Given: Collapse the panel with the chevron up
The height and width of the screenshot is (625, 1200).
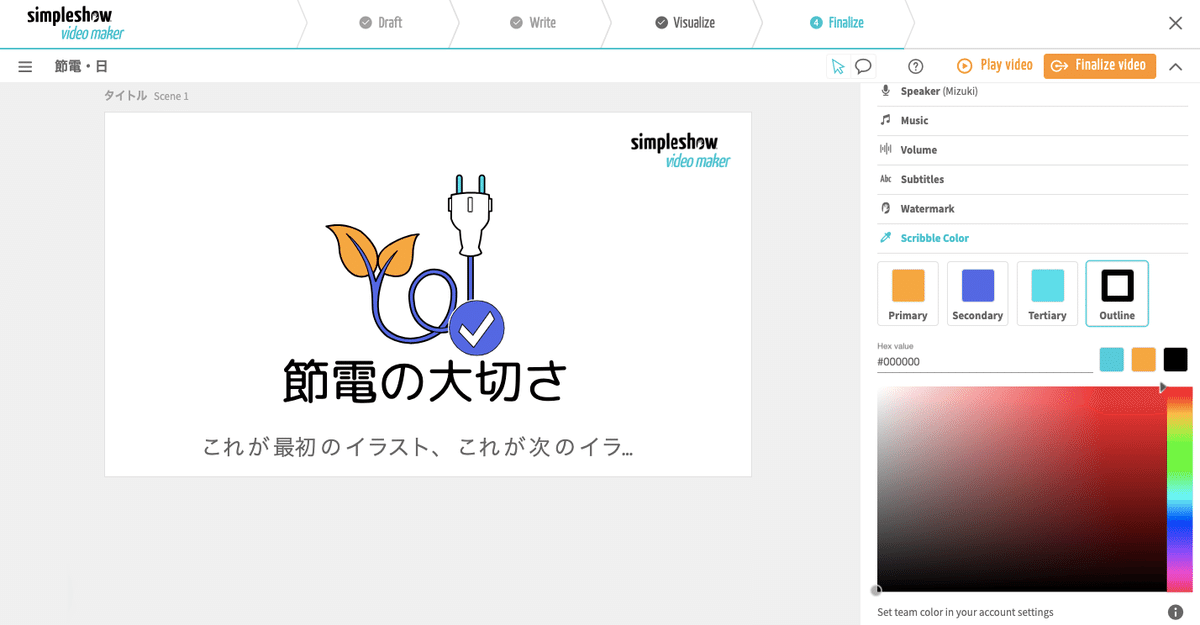Looking at the screenshot, I should [1176, 66].
